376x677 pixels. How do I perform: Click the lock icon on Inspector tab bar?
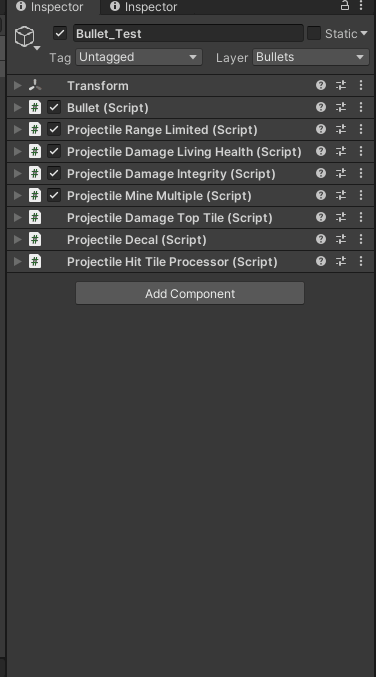tap(344, 6)
